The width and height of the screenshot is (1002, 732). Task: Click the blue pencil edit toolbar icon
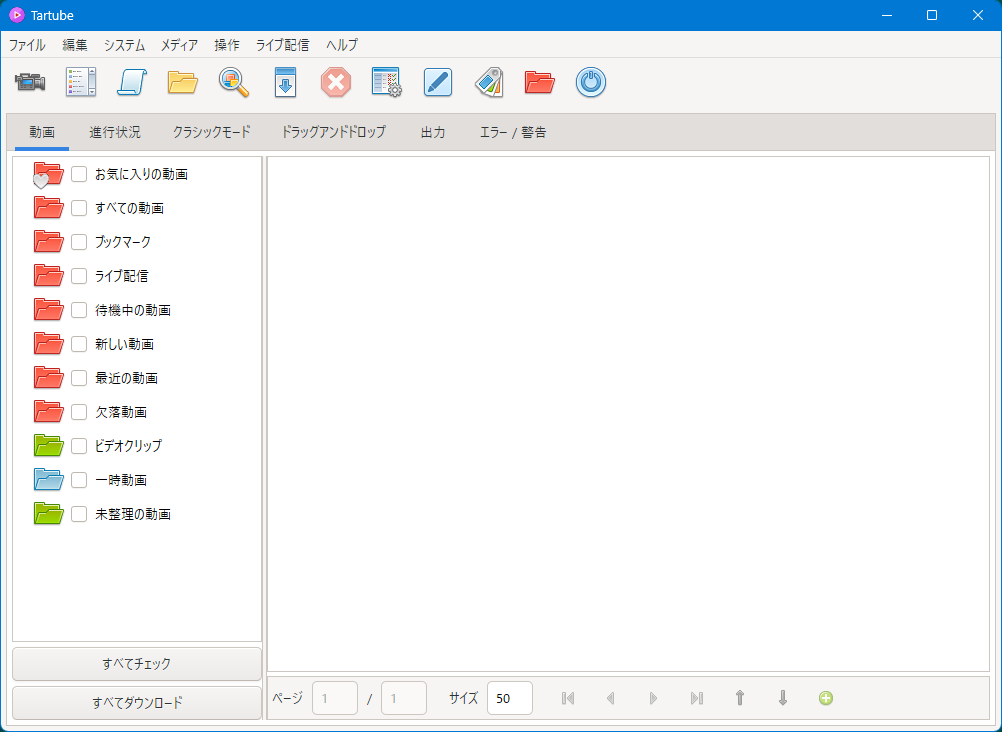coord(438,82)
